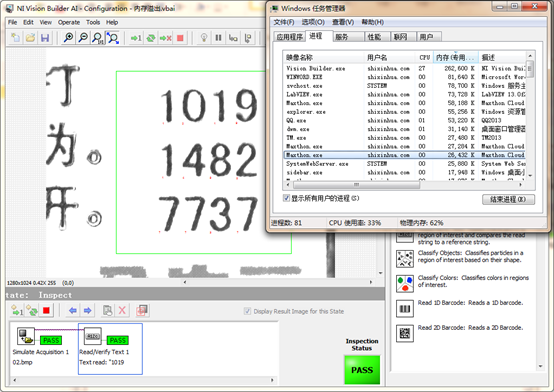Toggle Display Result Image for this State
Screen dimensions: 554x392
pos(247,311)
